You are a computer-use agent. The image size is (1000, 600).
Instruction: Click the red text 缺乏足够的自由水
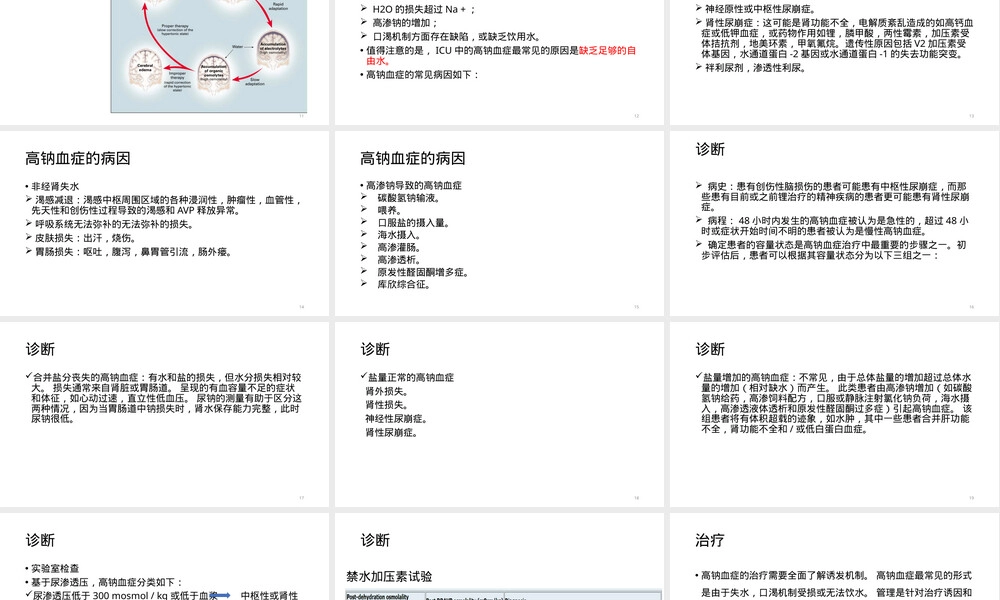(x=501, y=55)
